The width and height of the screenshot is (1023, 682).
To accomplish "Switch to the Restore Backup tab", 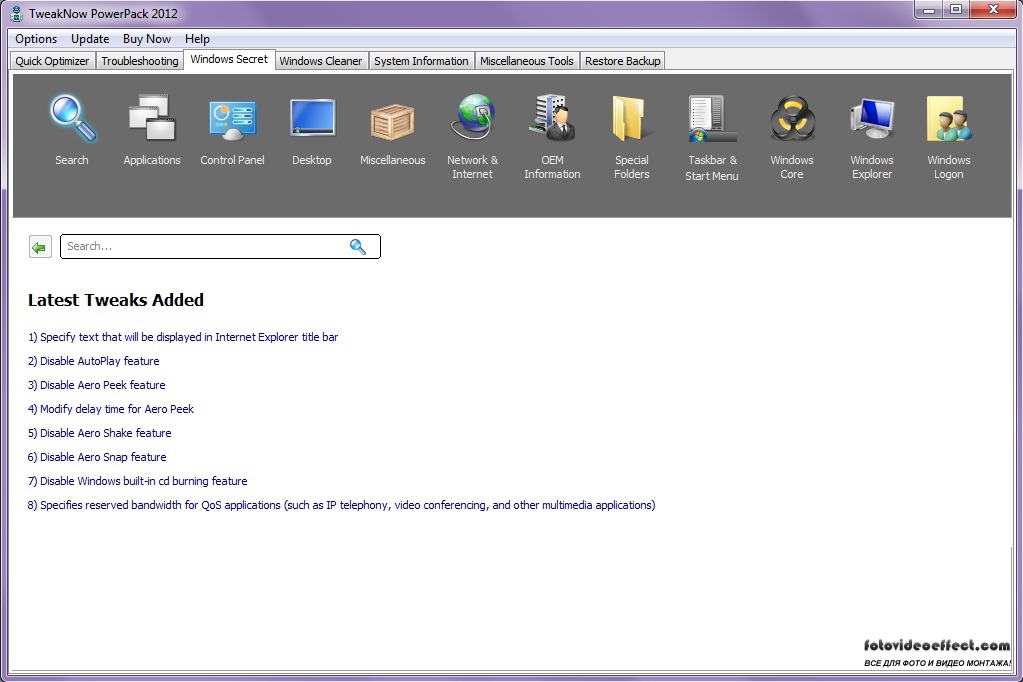I will point(622,61).
